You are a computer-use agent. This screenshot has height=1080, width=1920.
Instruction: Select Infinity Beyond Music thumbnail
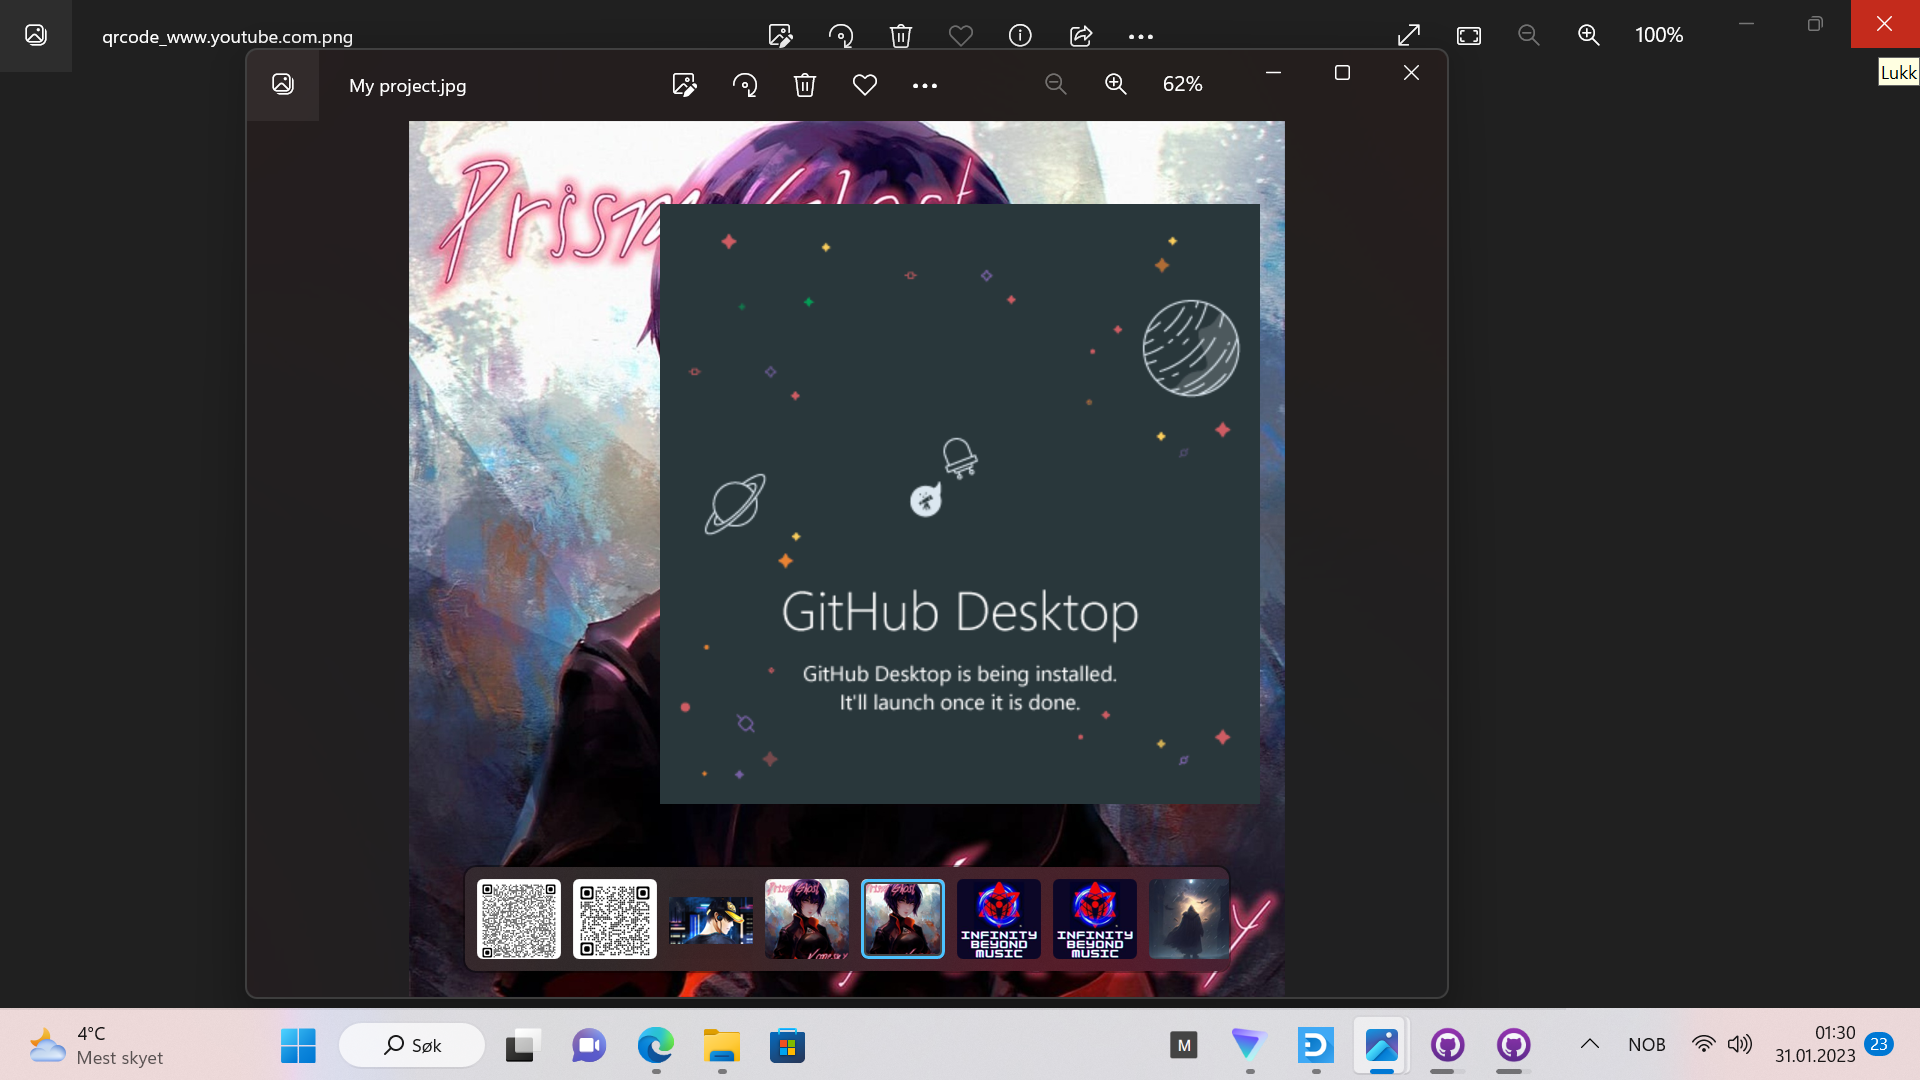999,919
